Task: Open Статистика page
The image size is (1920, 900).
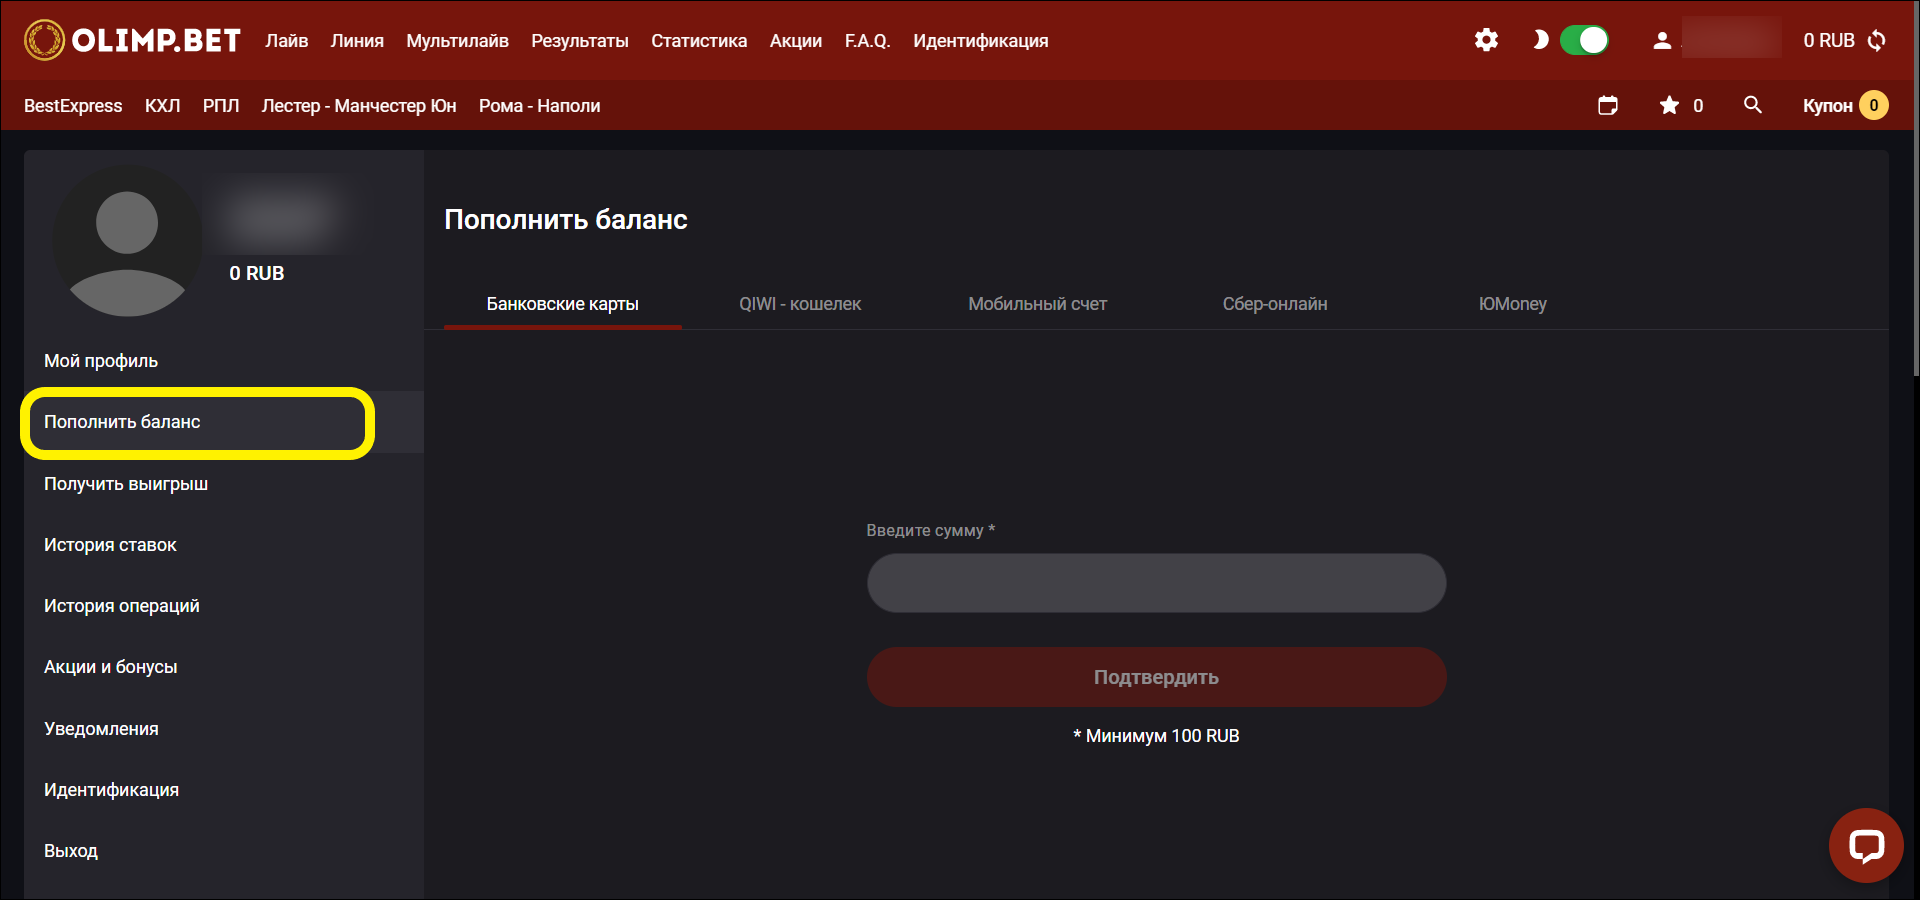Action: (x=699, y=41)
